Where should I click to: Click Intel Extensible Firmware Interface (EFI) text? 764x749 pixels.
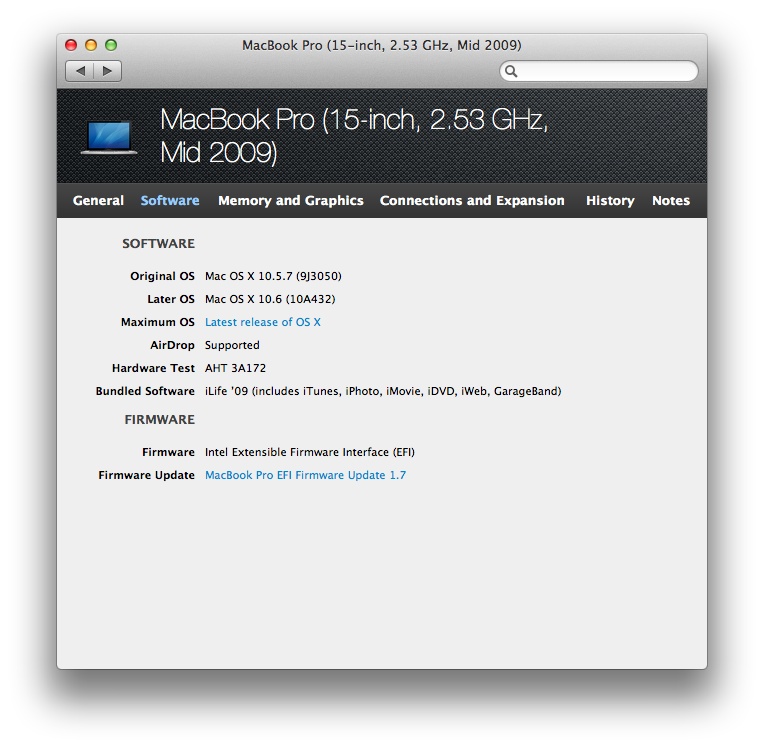pos(310,452)
